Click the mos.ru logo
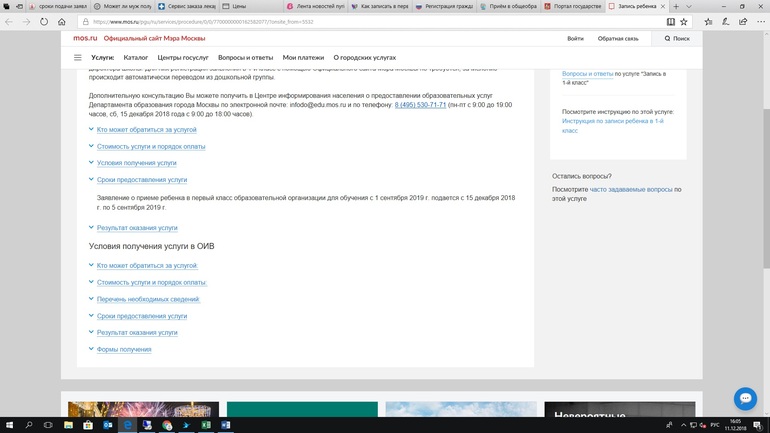 [84, 38]
